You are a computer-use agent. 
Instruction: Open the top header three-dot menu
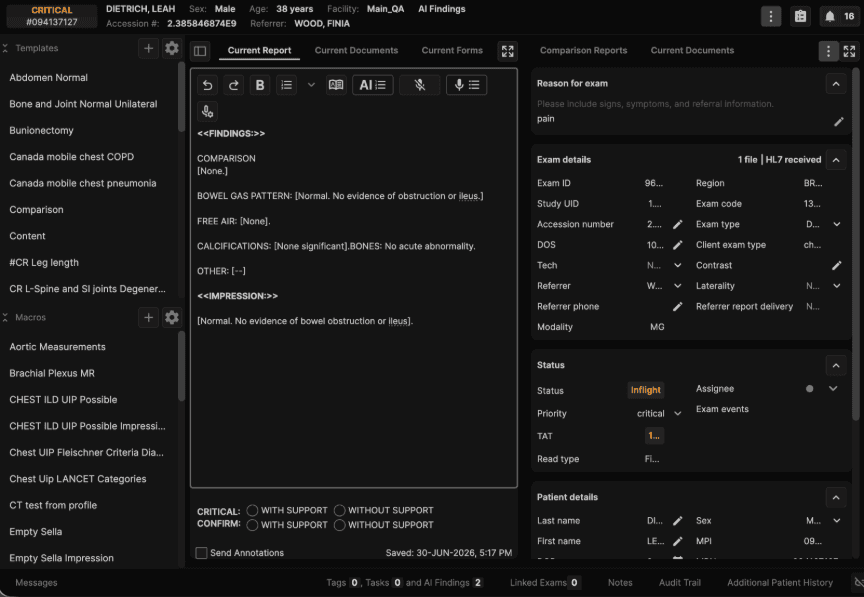(771, 17)
